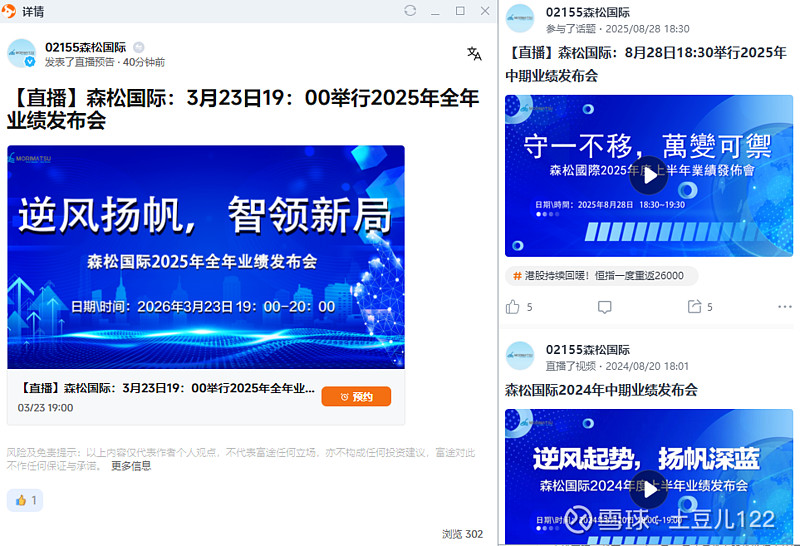Play the 守一不移 萬變可禦 video
Image resolution: width=800 pixels, height=546 pixels.
pyautogui.click(x=648, y=176)
